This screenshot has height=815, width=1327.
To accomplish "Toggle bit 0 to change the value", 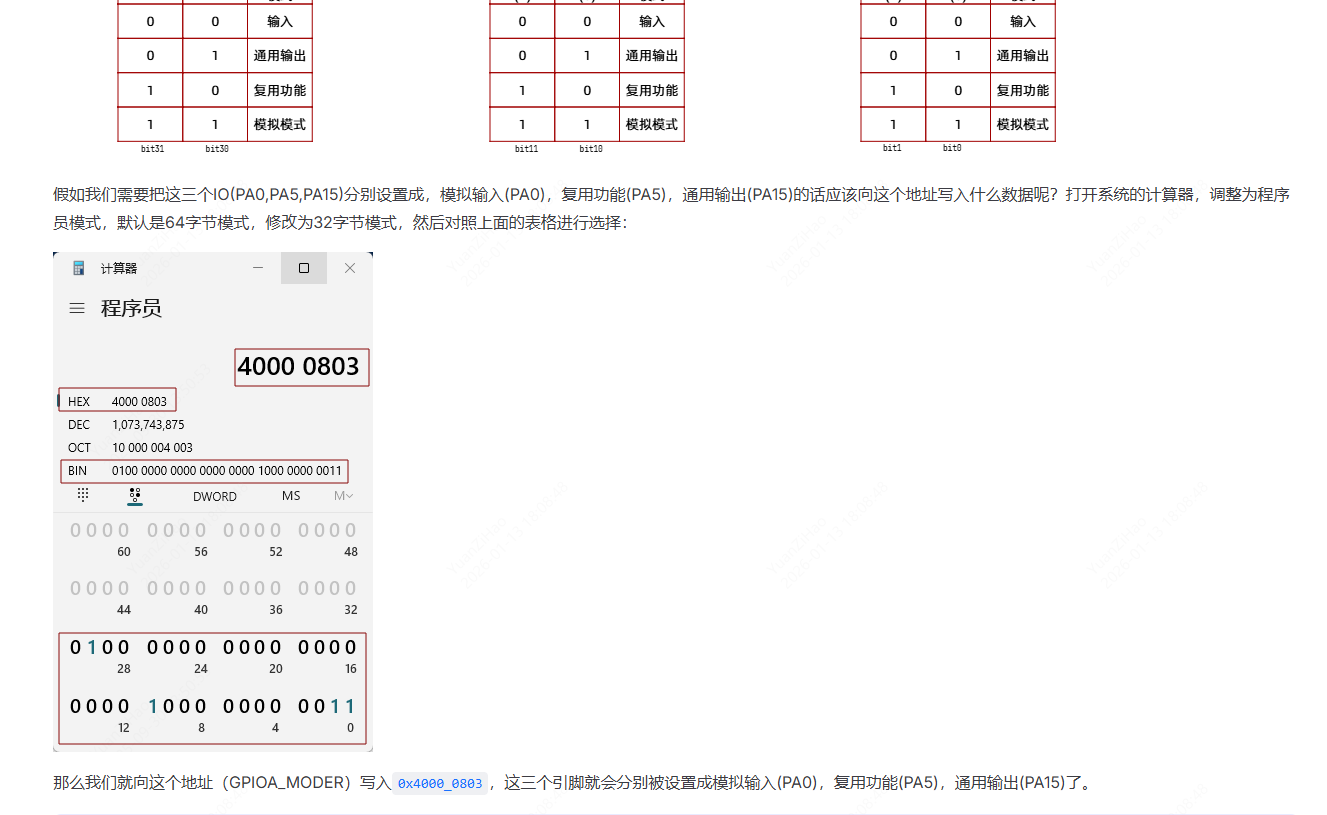I will [x=352, y=705].
